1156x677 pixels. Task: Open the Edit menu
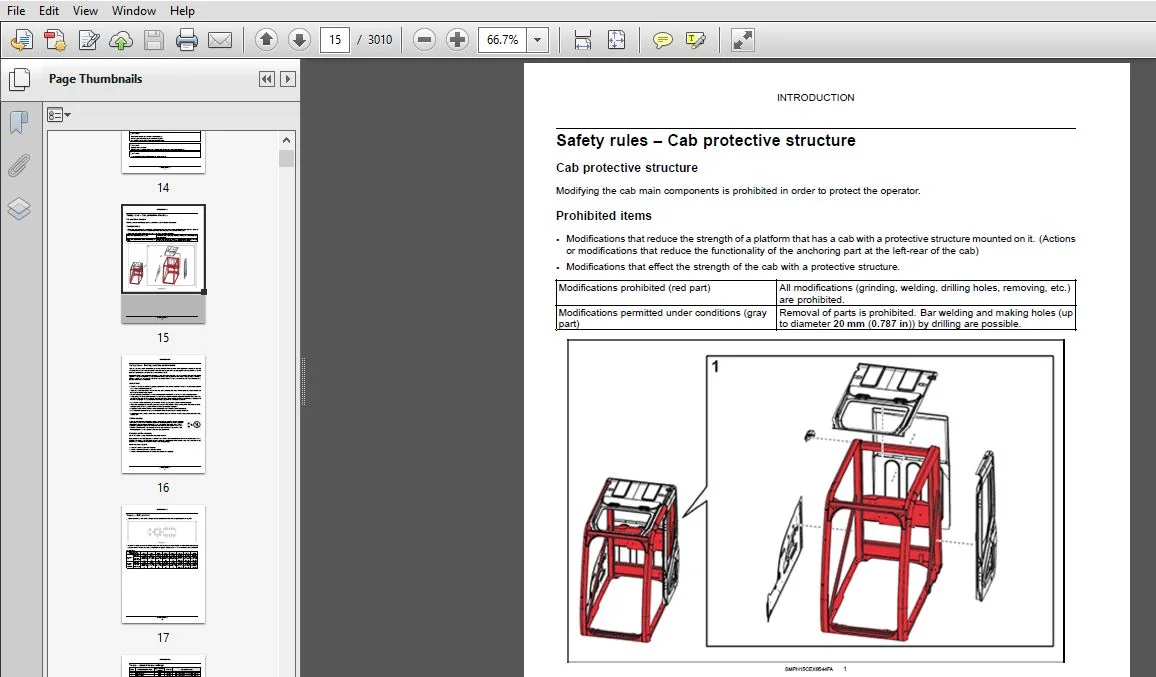49,10
